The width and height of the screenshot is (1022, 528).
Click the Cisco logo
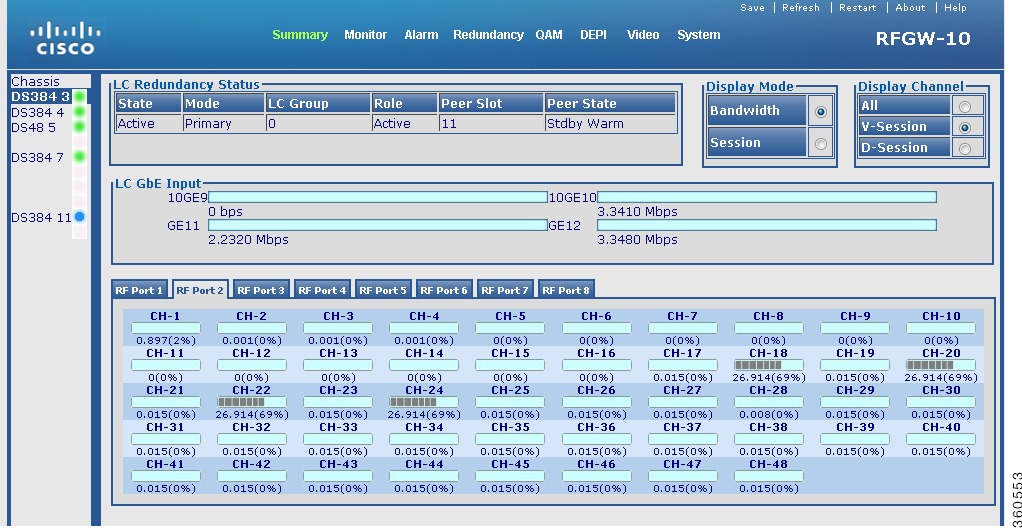coord(65,38)
